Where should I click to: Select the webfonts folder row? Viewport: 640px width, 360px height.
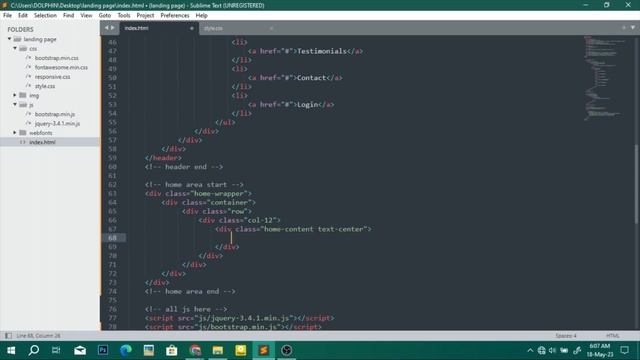point(50,133)
